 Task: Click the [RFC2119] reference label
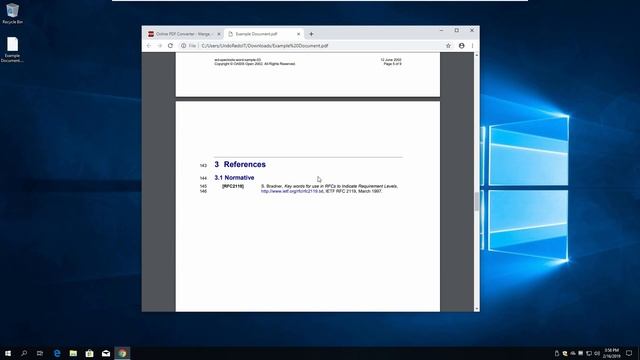pyautogui.click(x=233, y=186)
